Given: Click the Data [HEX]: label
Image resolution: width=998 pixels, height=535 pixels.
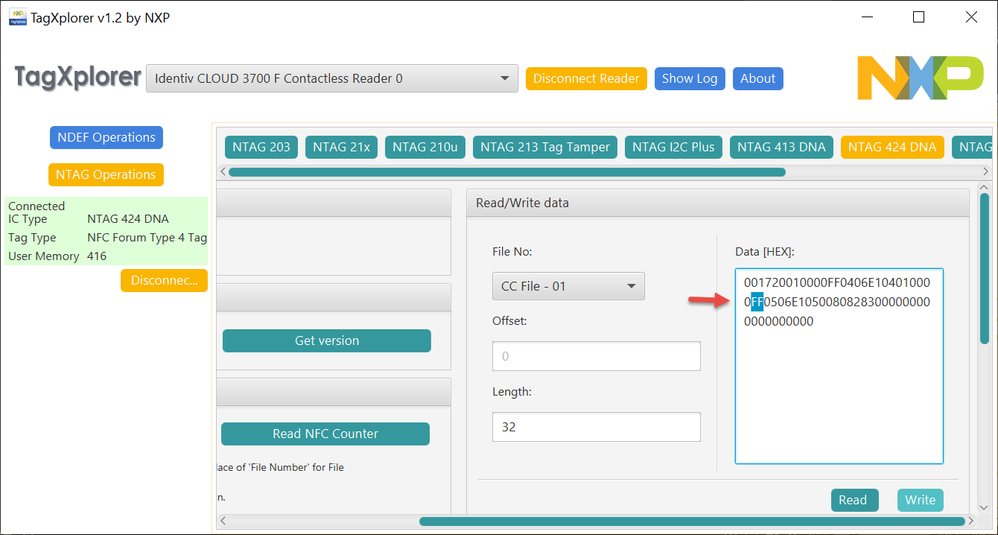Looking at the screenshot, I should click(x=764, y=252).
